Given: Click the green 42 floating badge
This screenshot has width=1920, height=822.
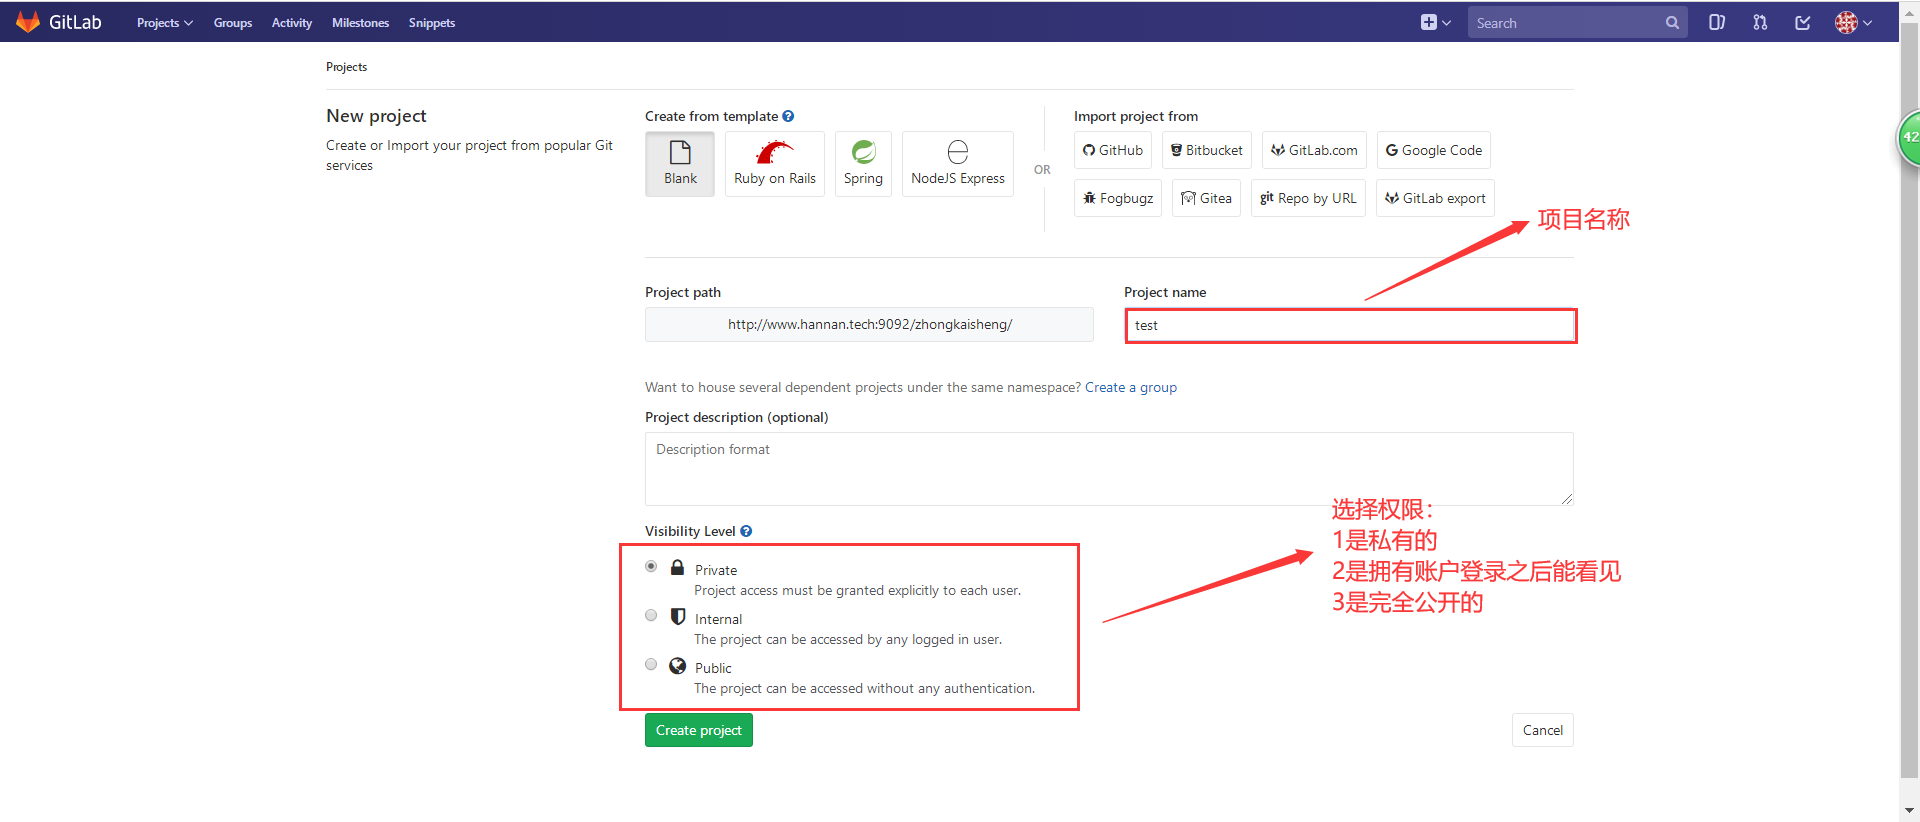Looking at the screenshot, I should (1909, 137).
